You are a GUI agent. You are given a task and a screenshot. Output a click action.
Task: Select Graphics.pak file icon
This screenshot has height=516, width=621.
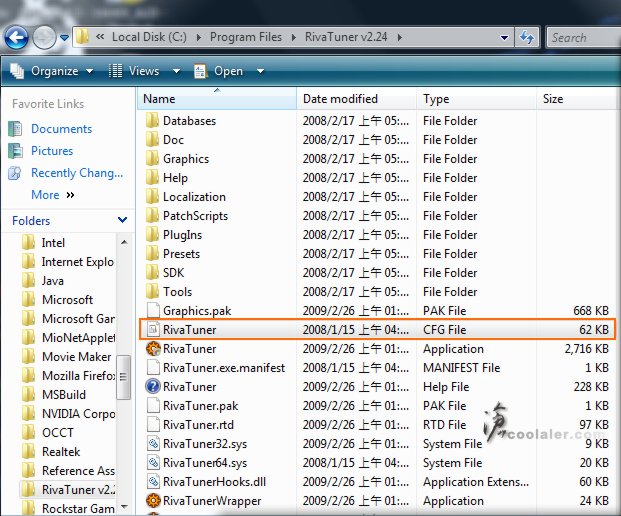153,310
